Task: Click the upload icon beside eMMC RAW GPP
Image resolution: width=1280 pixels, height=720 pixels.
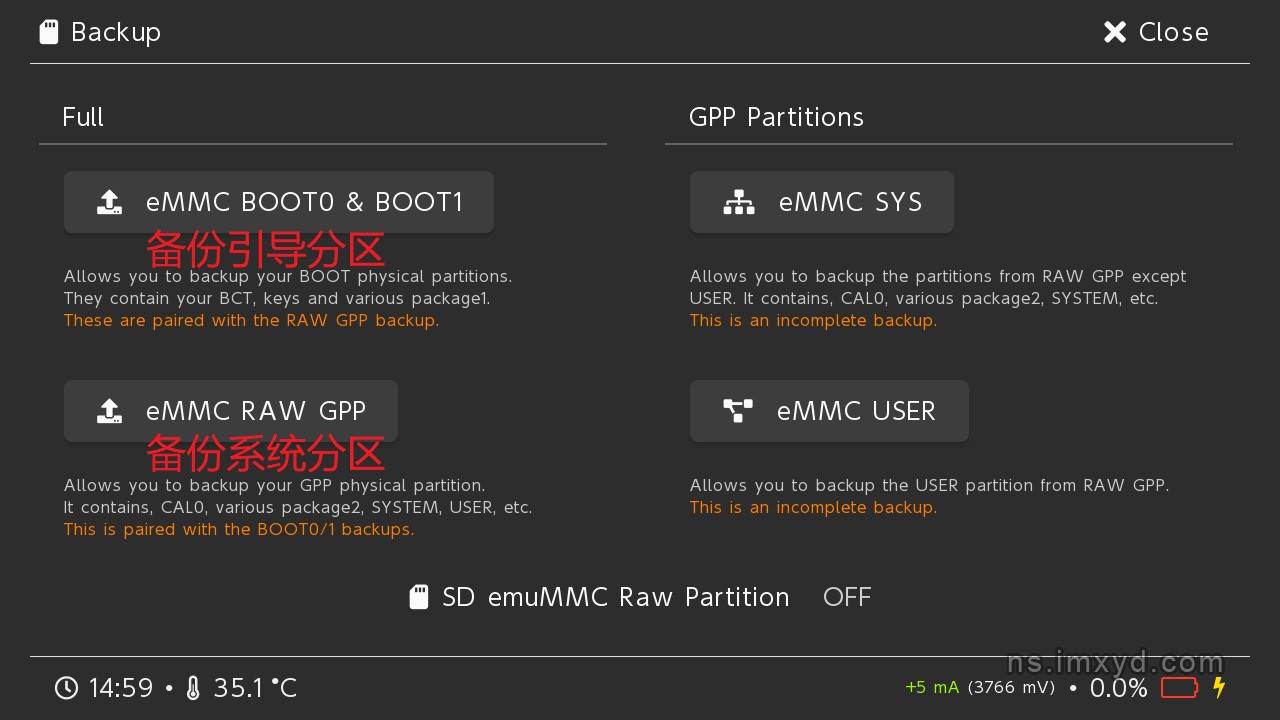Action: (x=110, y=411)
